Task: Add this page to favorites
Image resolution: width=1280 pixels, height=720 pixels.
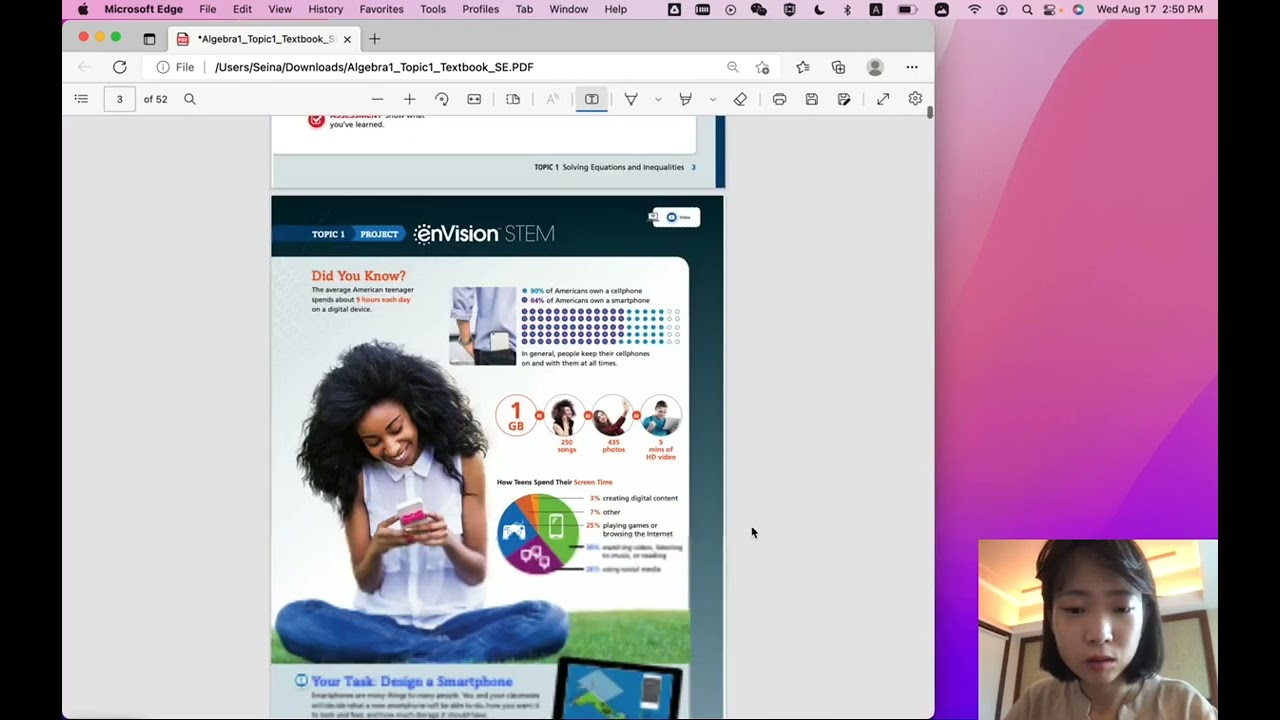Action: tap(763, 67)
